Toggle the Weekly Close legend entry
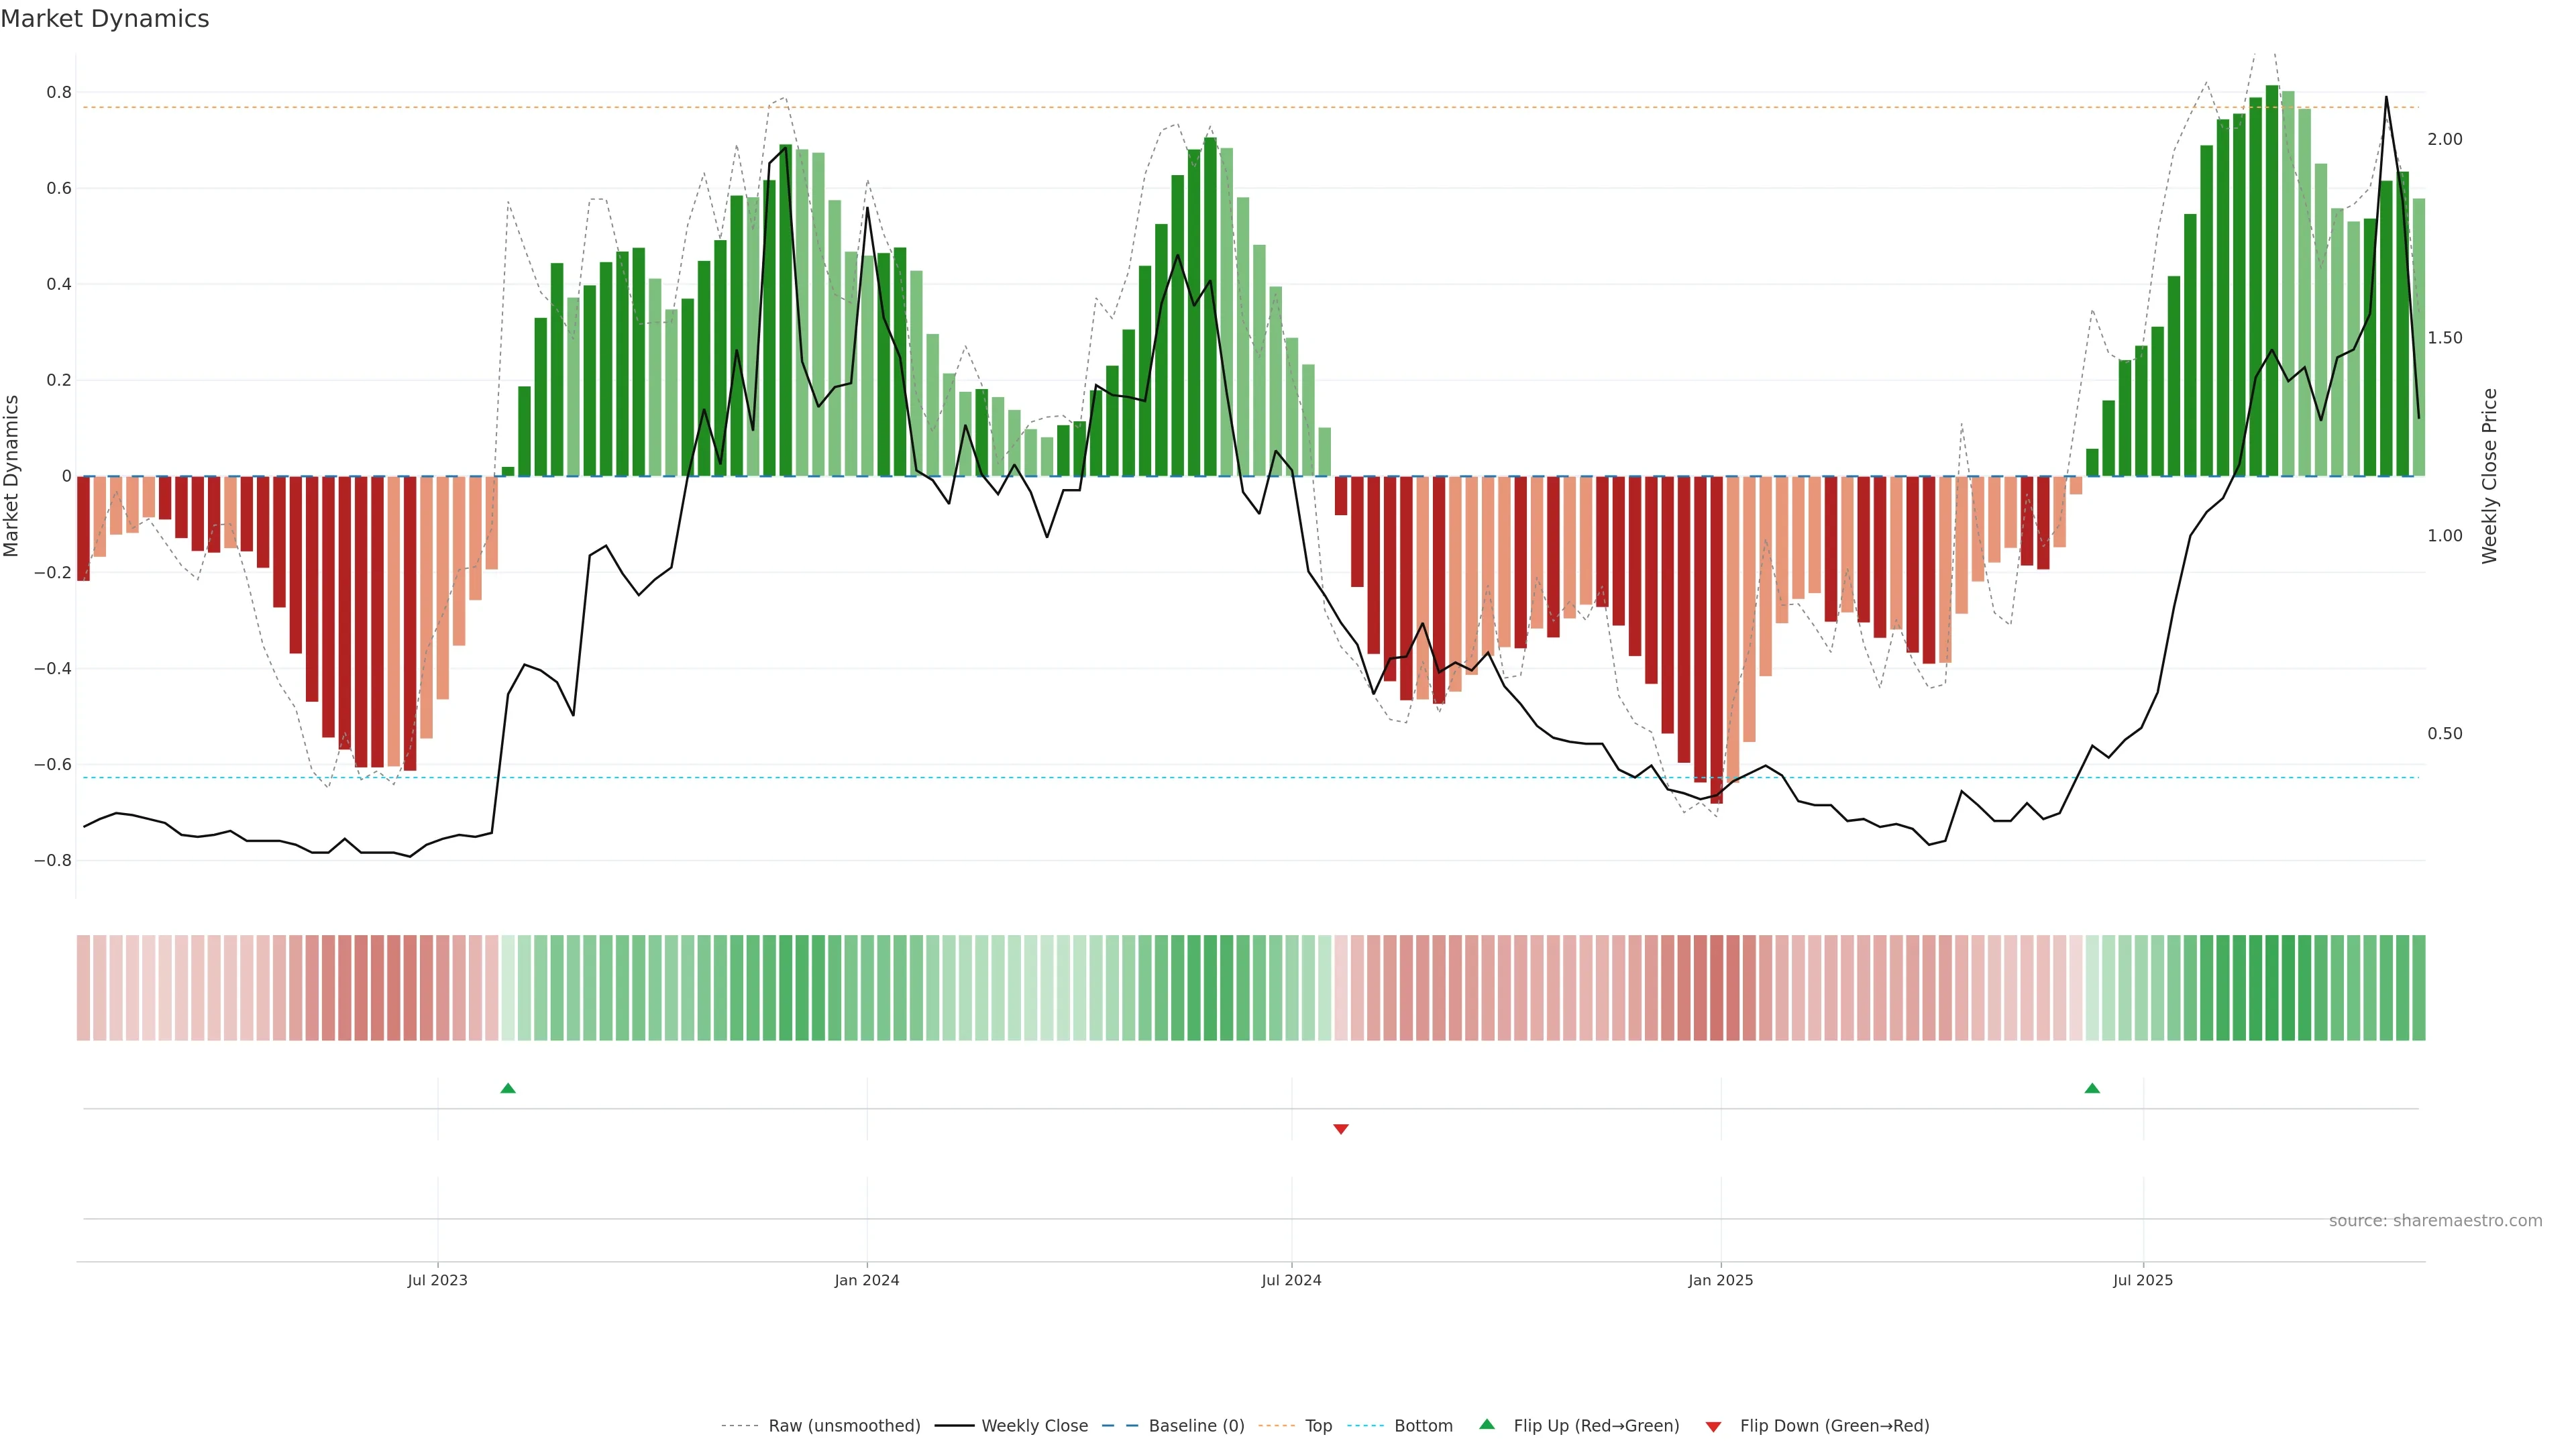The height and width of the screenshot is (1449, 2576). [x=1034, y=1426]
